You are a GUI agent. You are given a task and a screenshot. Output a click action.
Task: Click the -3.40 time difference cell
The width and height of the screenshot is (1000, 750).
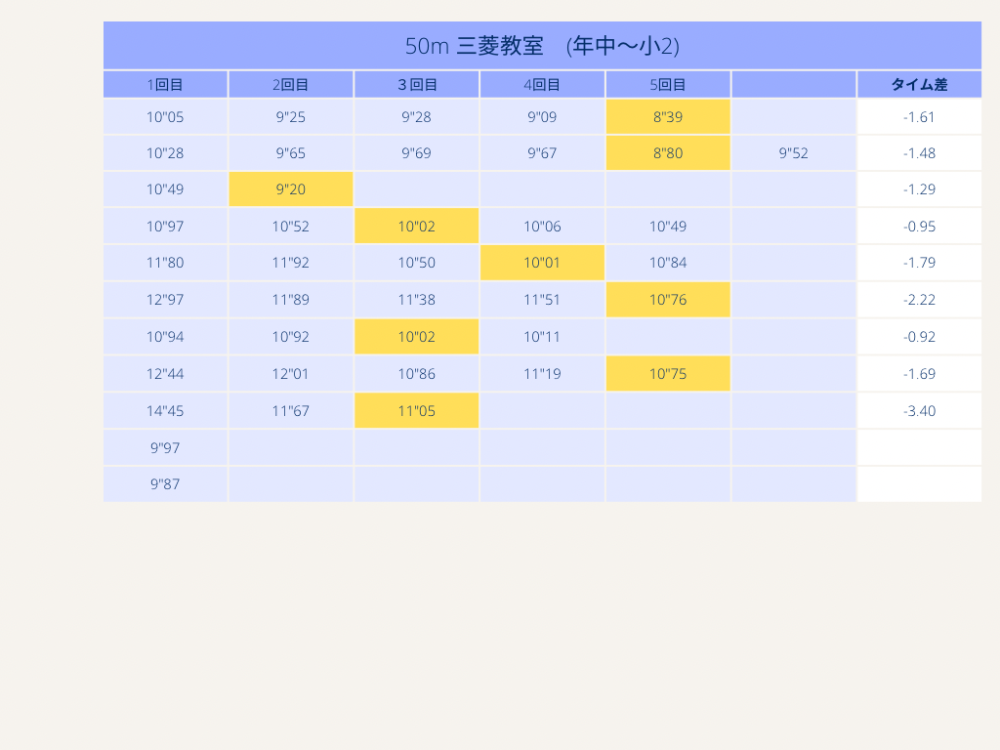[x=919, y=411]
